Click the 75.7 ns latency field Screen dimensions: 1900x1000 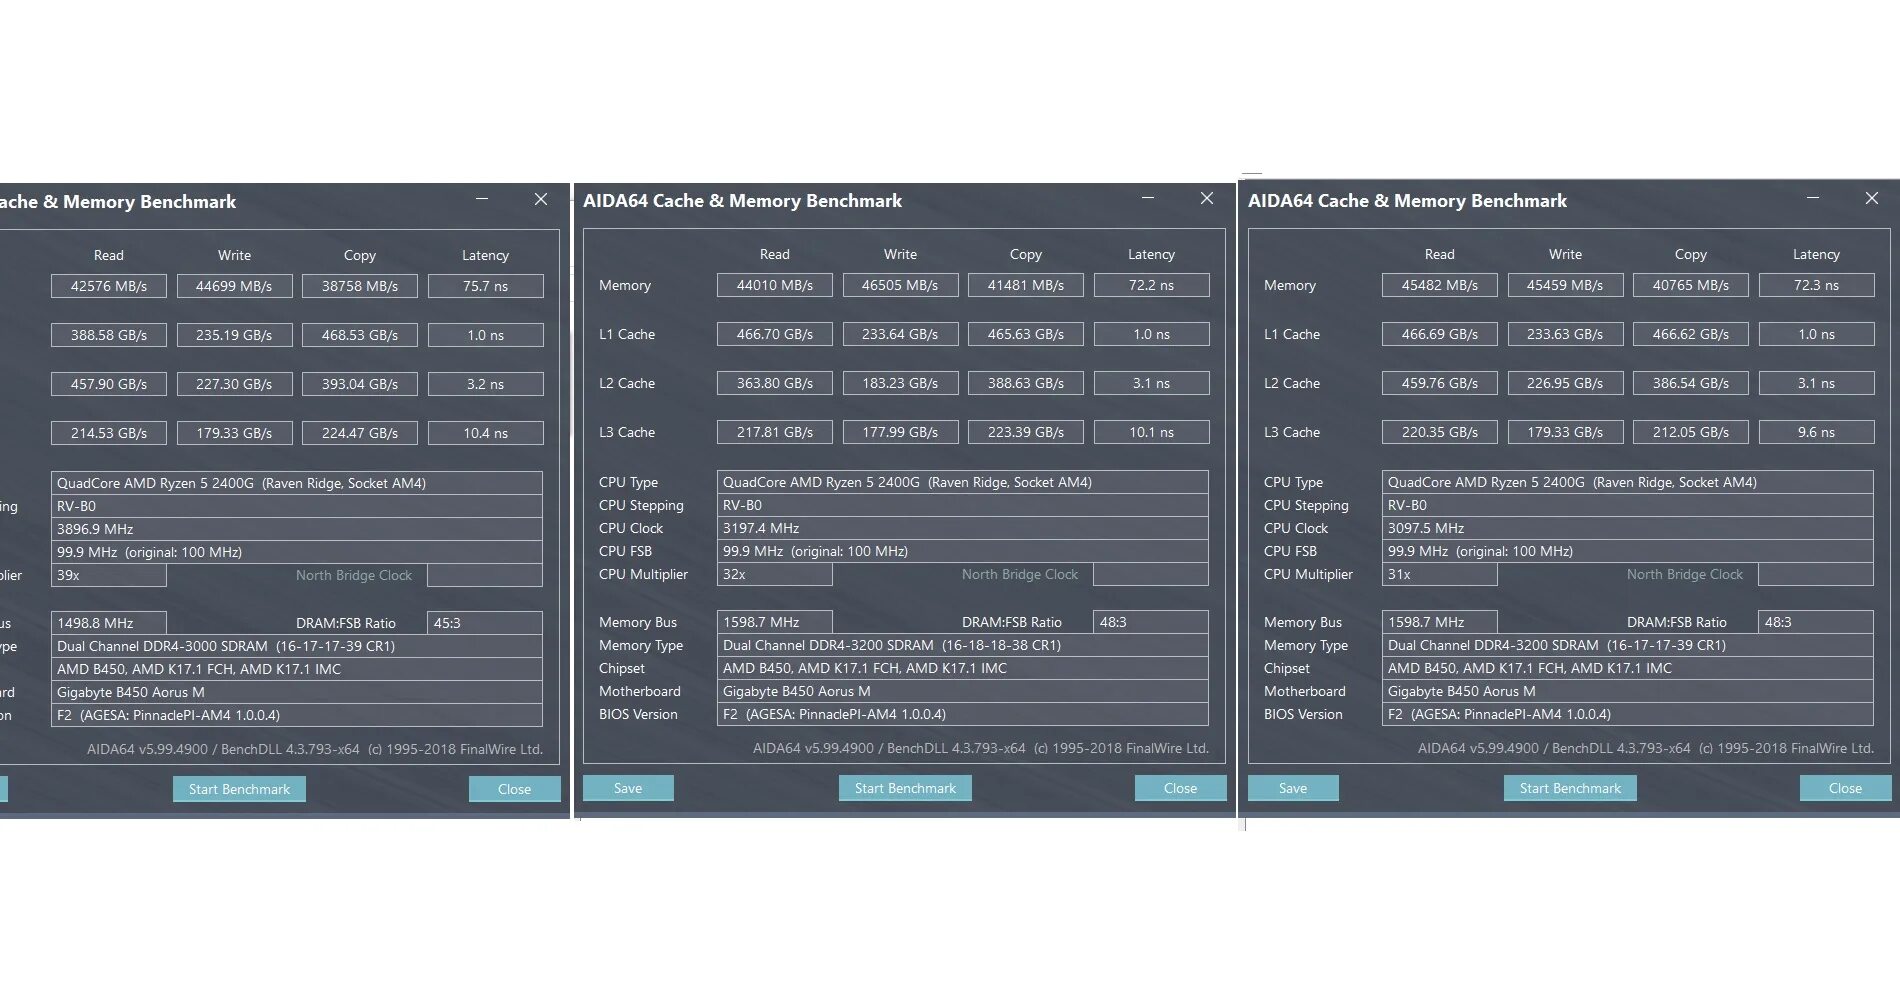click(486, 286)
